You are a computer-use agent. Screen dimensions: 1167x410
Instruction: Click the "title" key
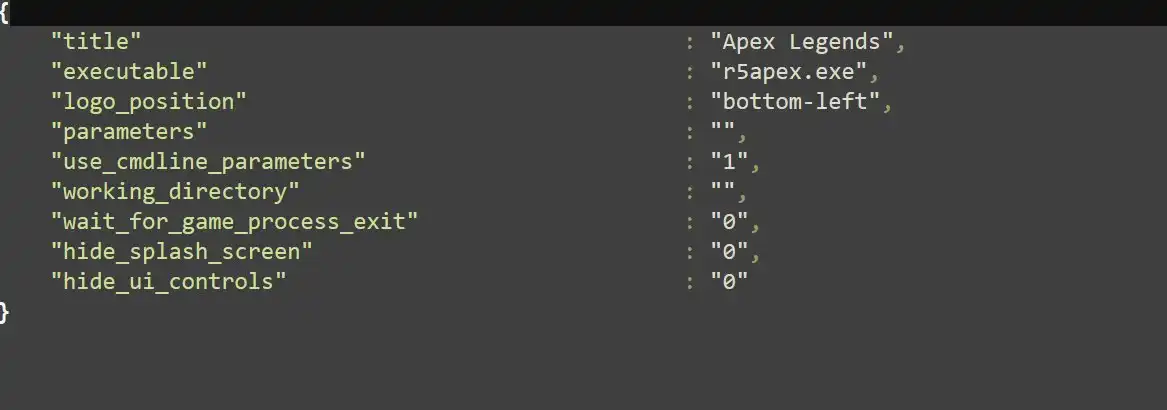pyautogui.click(x=96, y=42)
